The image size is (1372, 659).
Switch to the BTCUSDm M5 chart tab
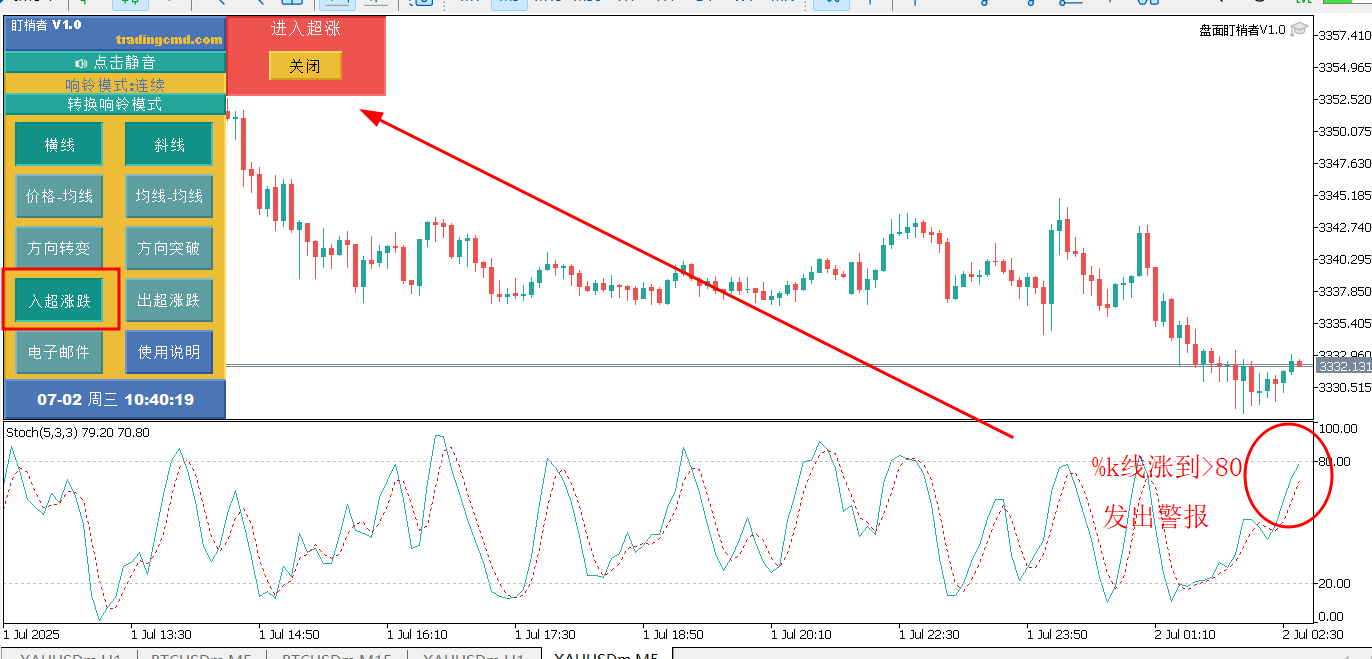[x=201, y=656]
